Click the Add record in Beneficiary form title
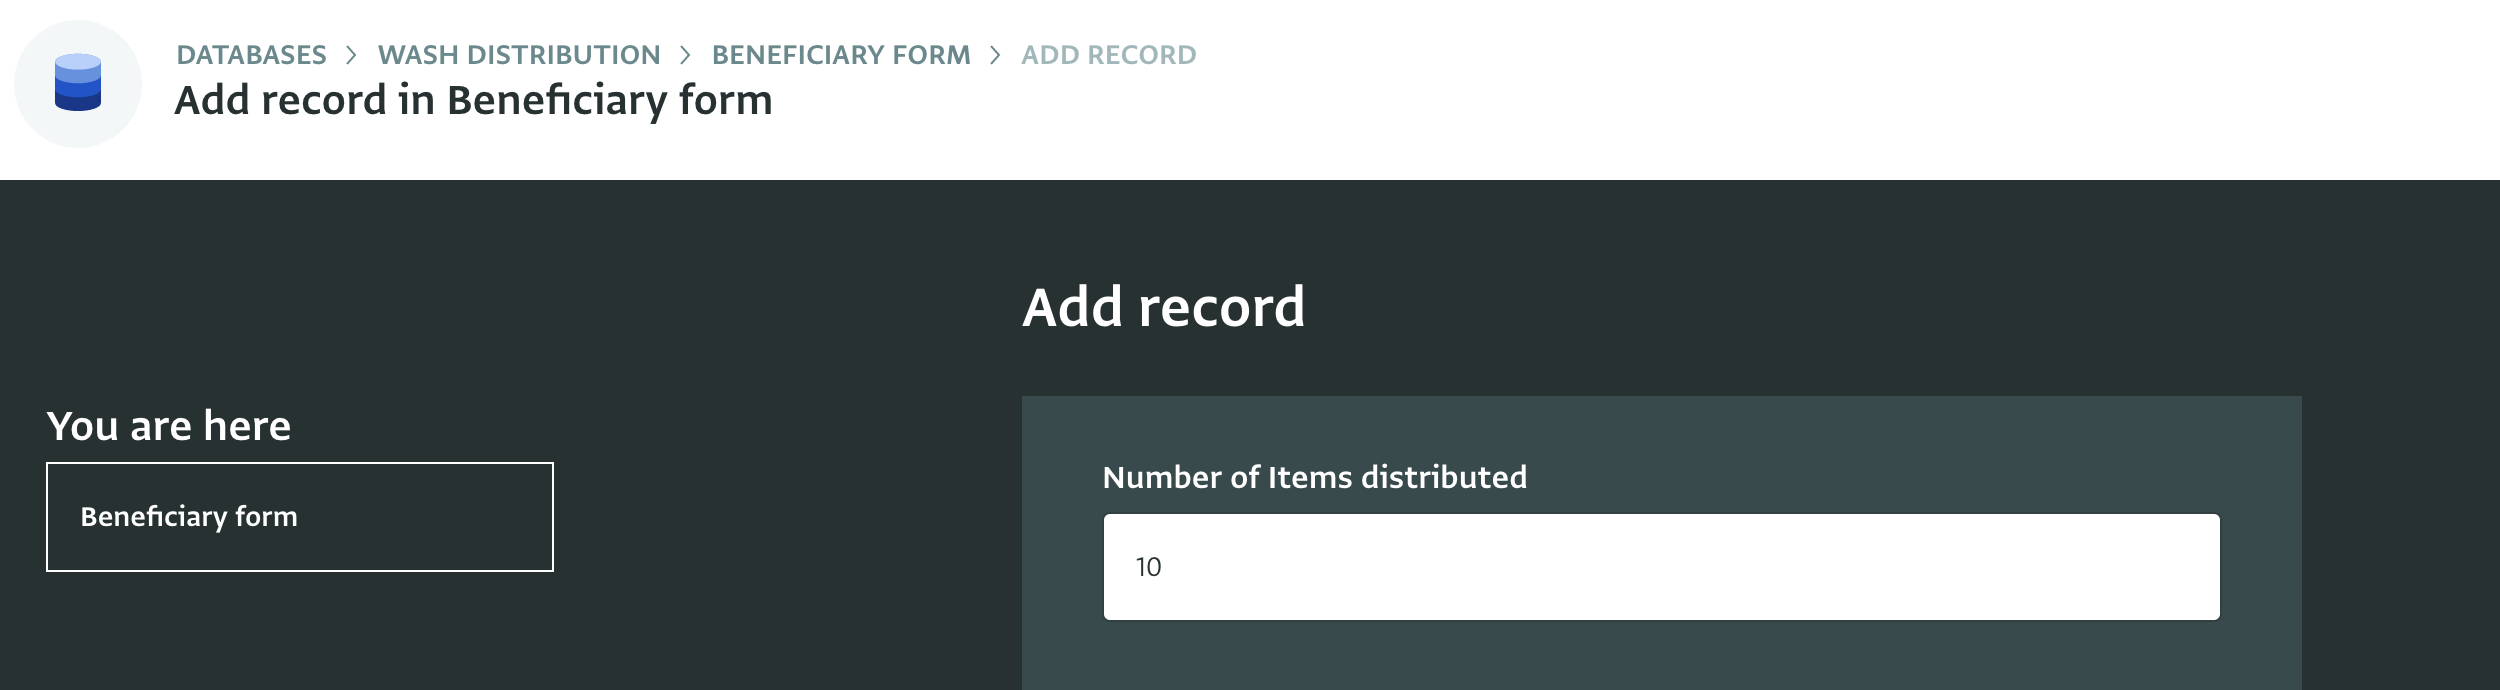This screenshot has height=690, width=2500. pos(473,101)
